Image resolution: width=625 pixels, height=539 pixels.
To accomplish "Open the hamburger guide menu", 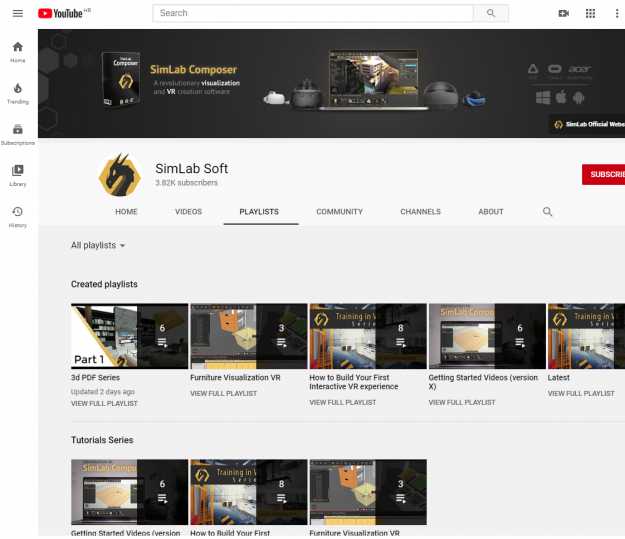I will click(x=17, y=13).
